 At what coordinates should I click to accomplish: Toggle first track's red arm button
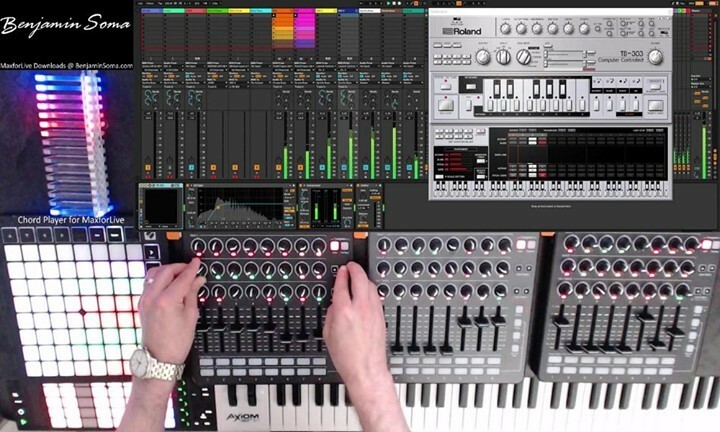(148, 177)
